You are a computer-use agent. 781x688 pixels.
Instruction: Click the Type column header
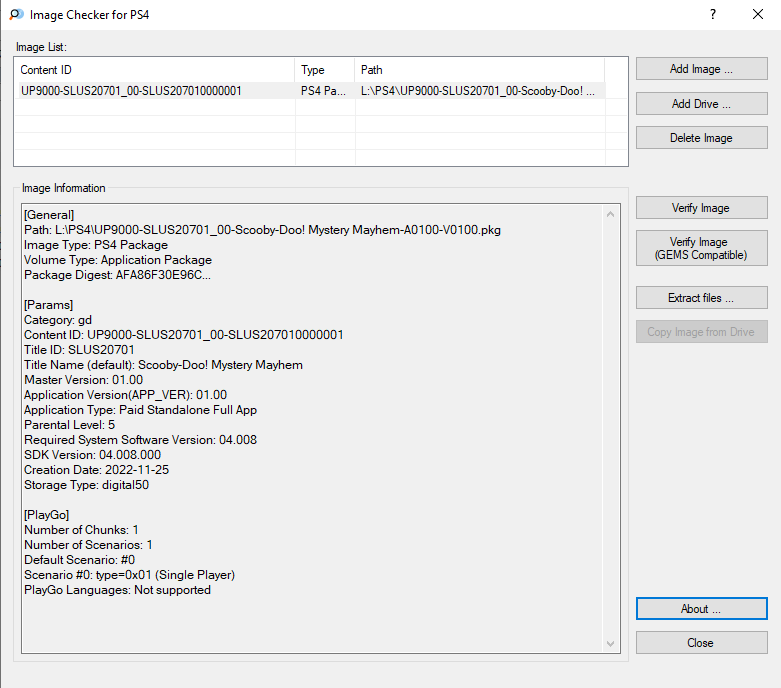coord(325,70)
